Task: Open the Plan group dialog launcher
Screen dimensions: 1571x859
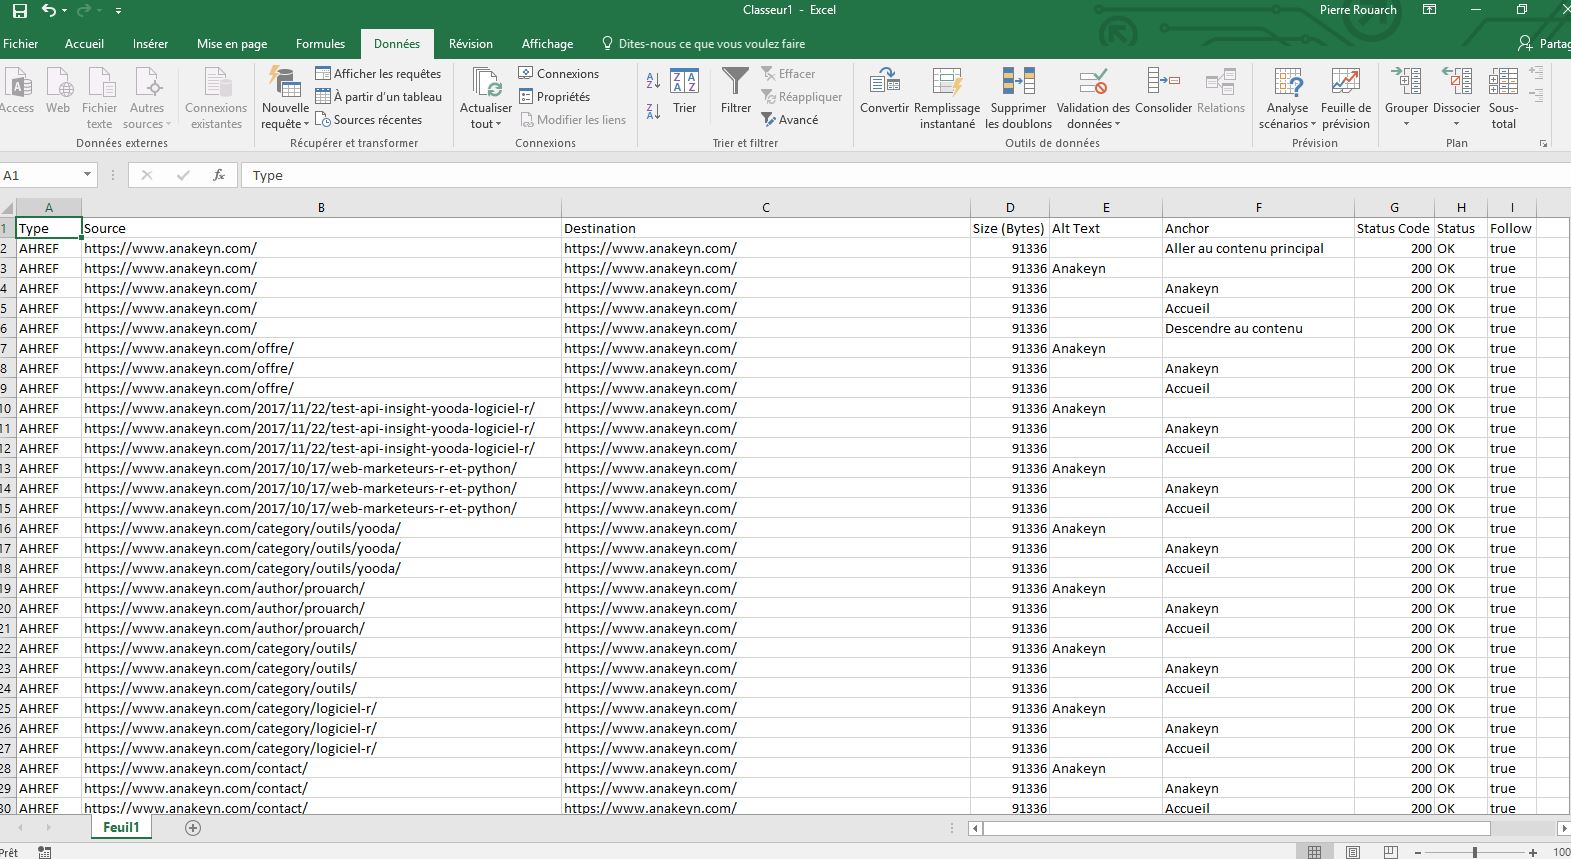Action: (x=1543, y=144)
